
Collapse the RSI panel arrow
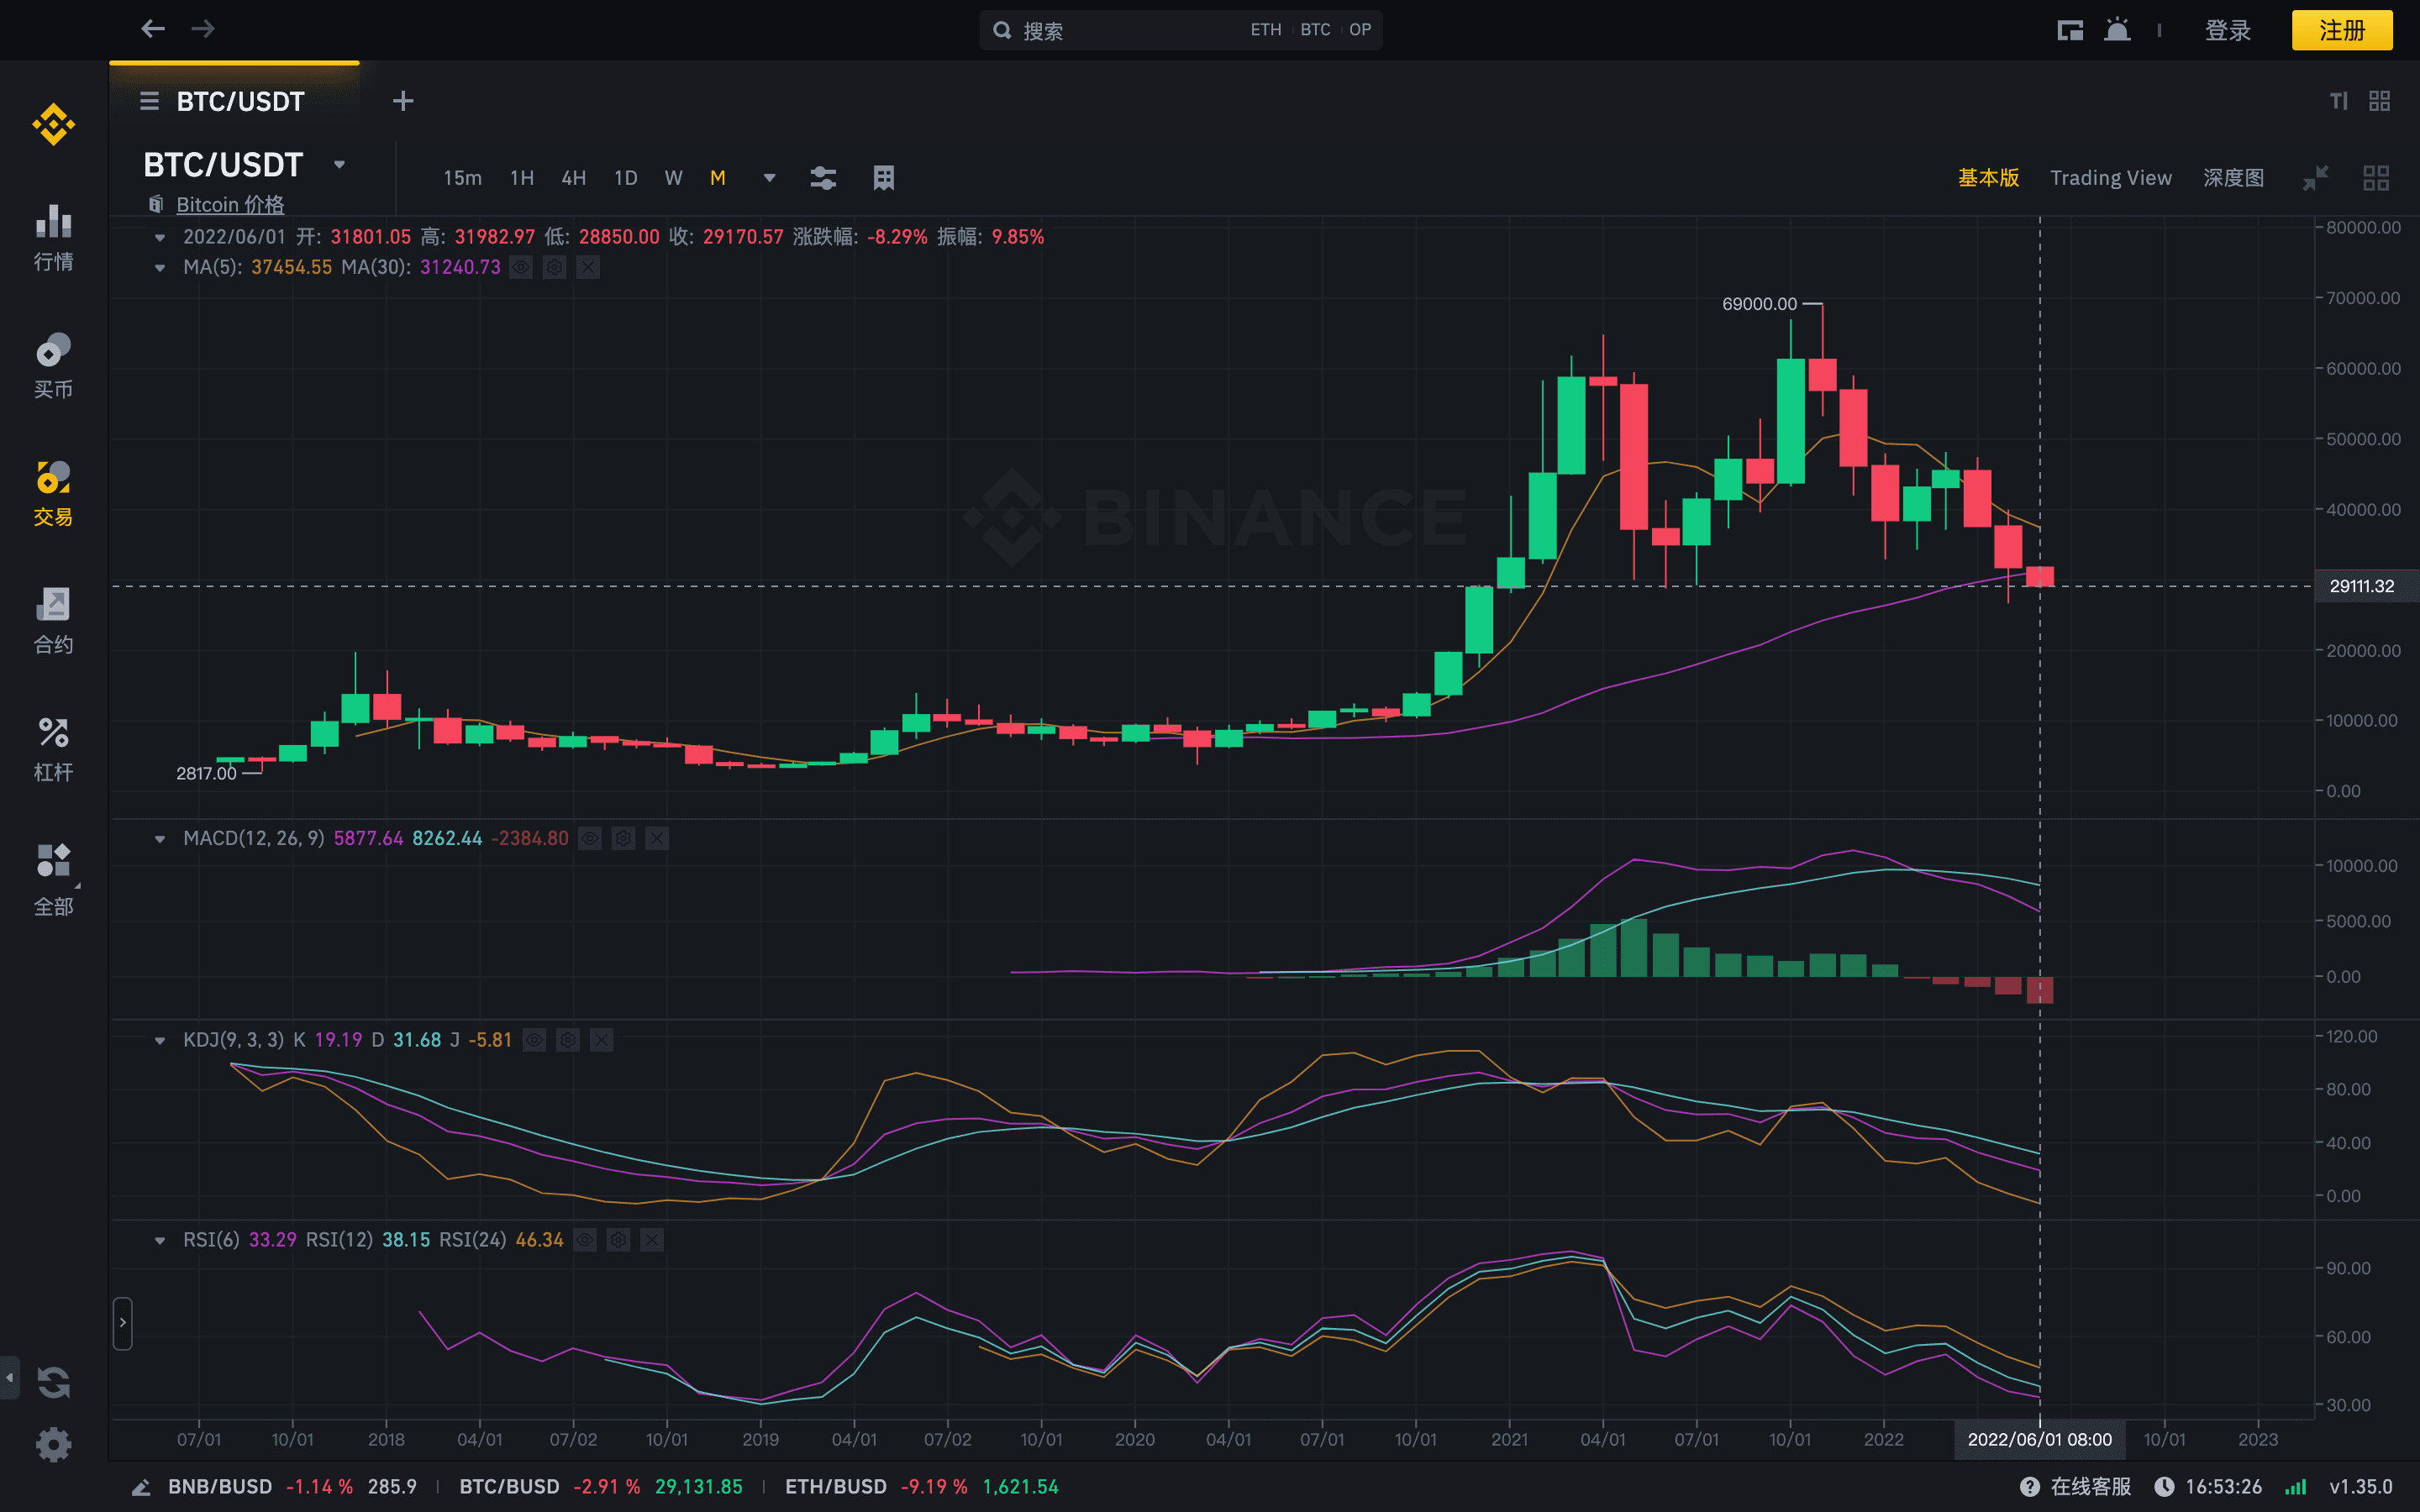point(159,1241)
